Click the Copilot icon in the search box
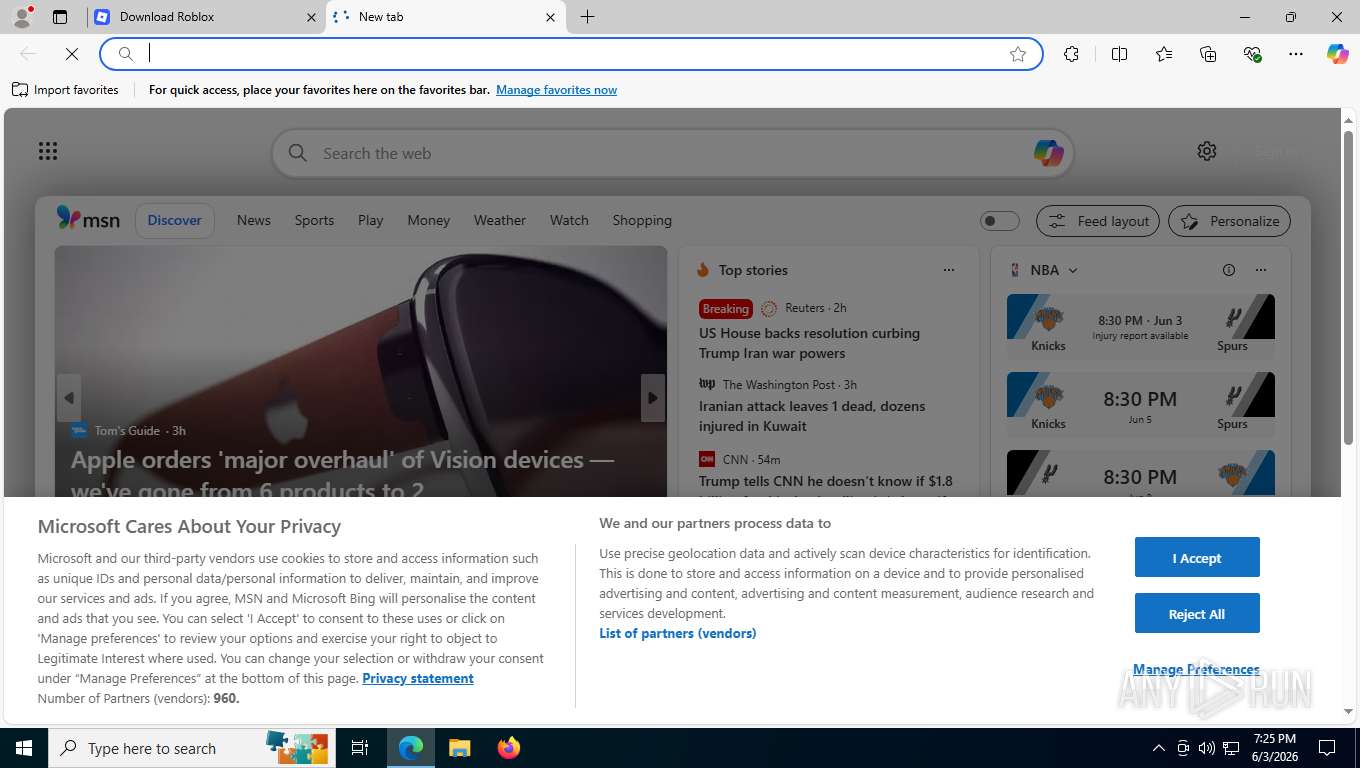This screenshot has height=768, width=1360. 1048,153
